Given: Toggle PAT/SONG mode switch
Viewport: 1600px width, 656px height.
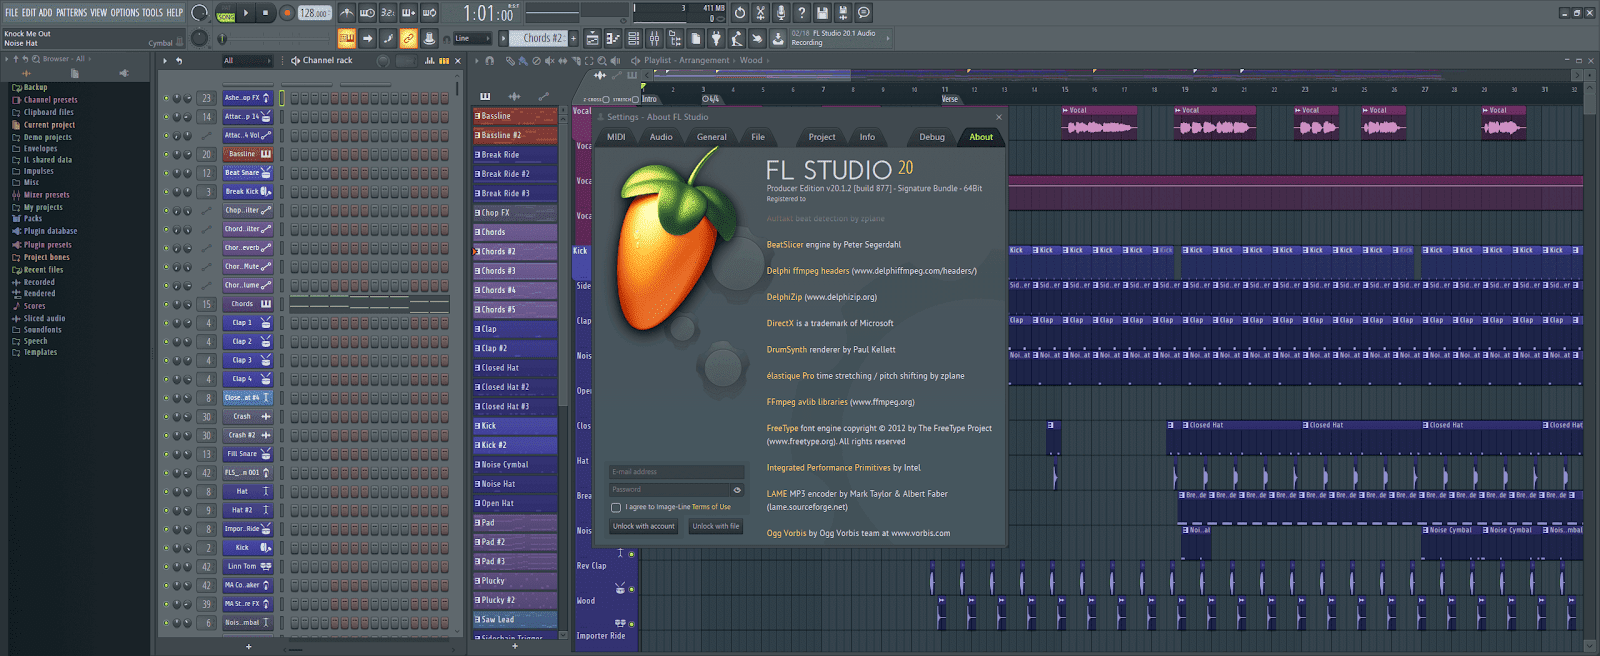Looking at the screenshot, I should (226, 13).
